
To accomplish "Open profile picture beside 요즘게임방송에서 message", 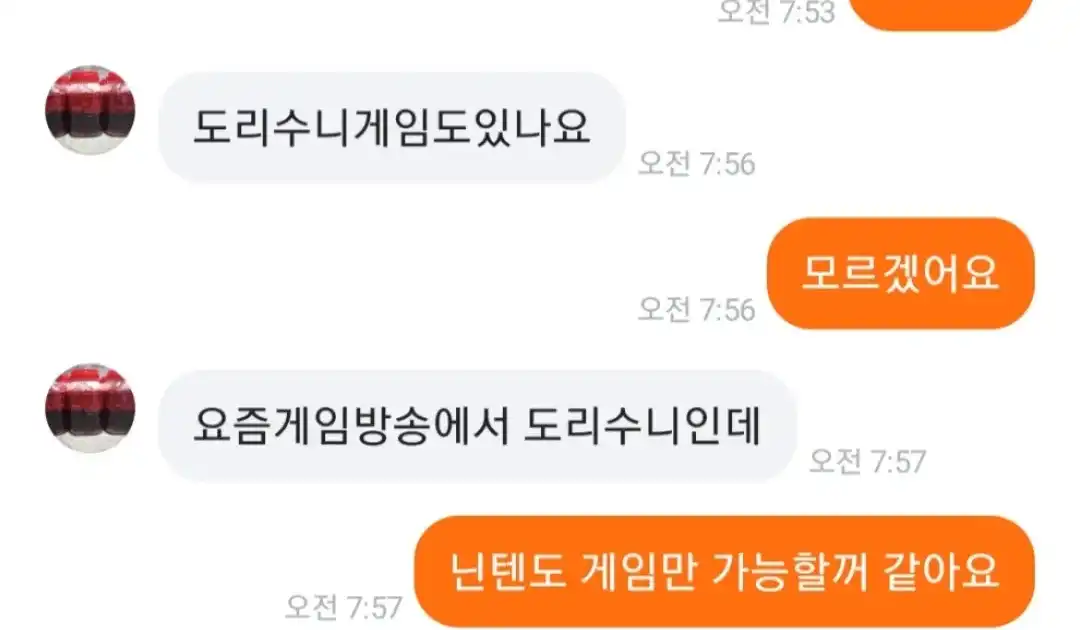I will [90, 408].
